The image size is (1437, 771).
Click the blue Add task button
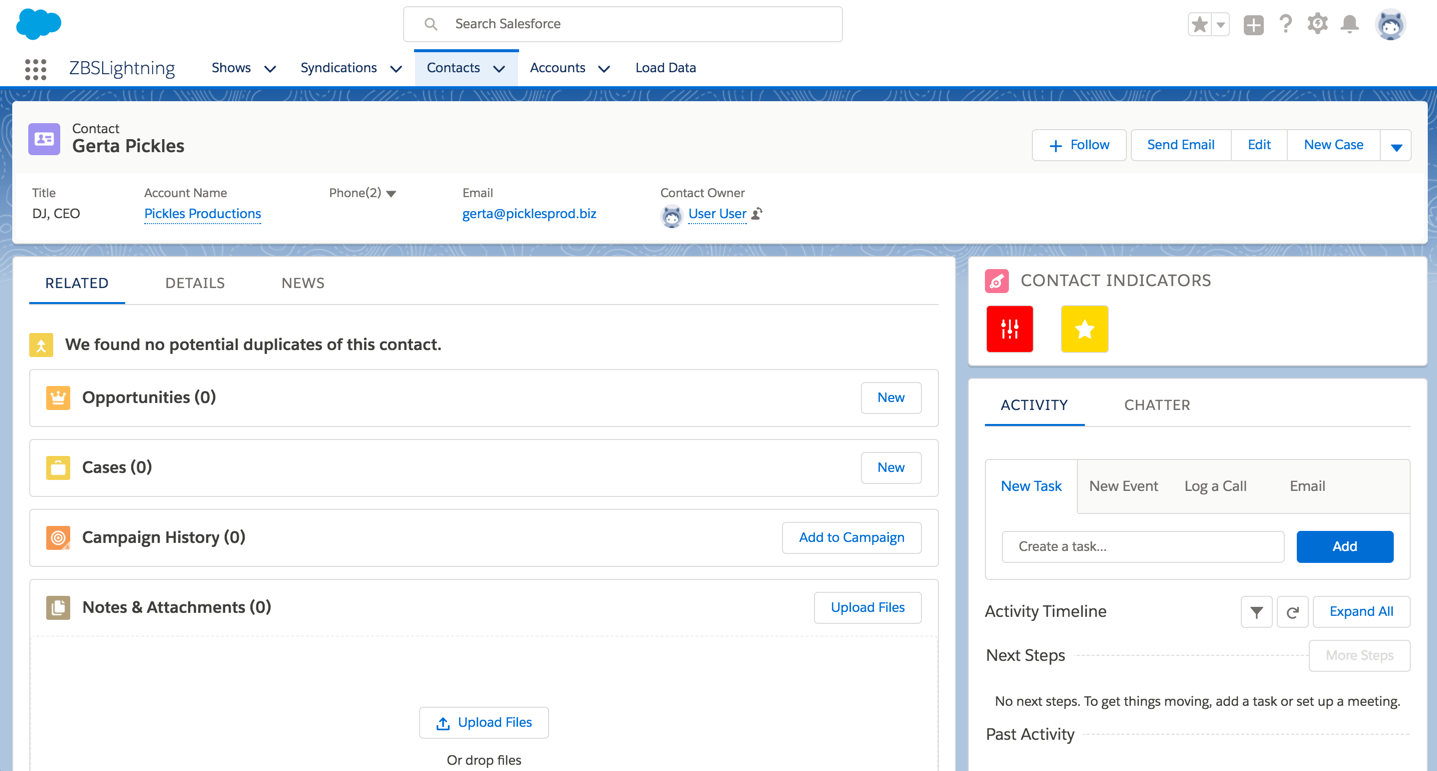(1345, 547)
